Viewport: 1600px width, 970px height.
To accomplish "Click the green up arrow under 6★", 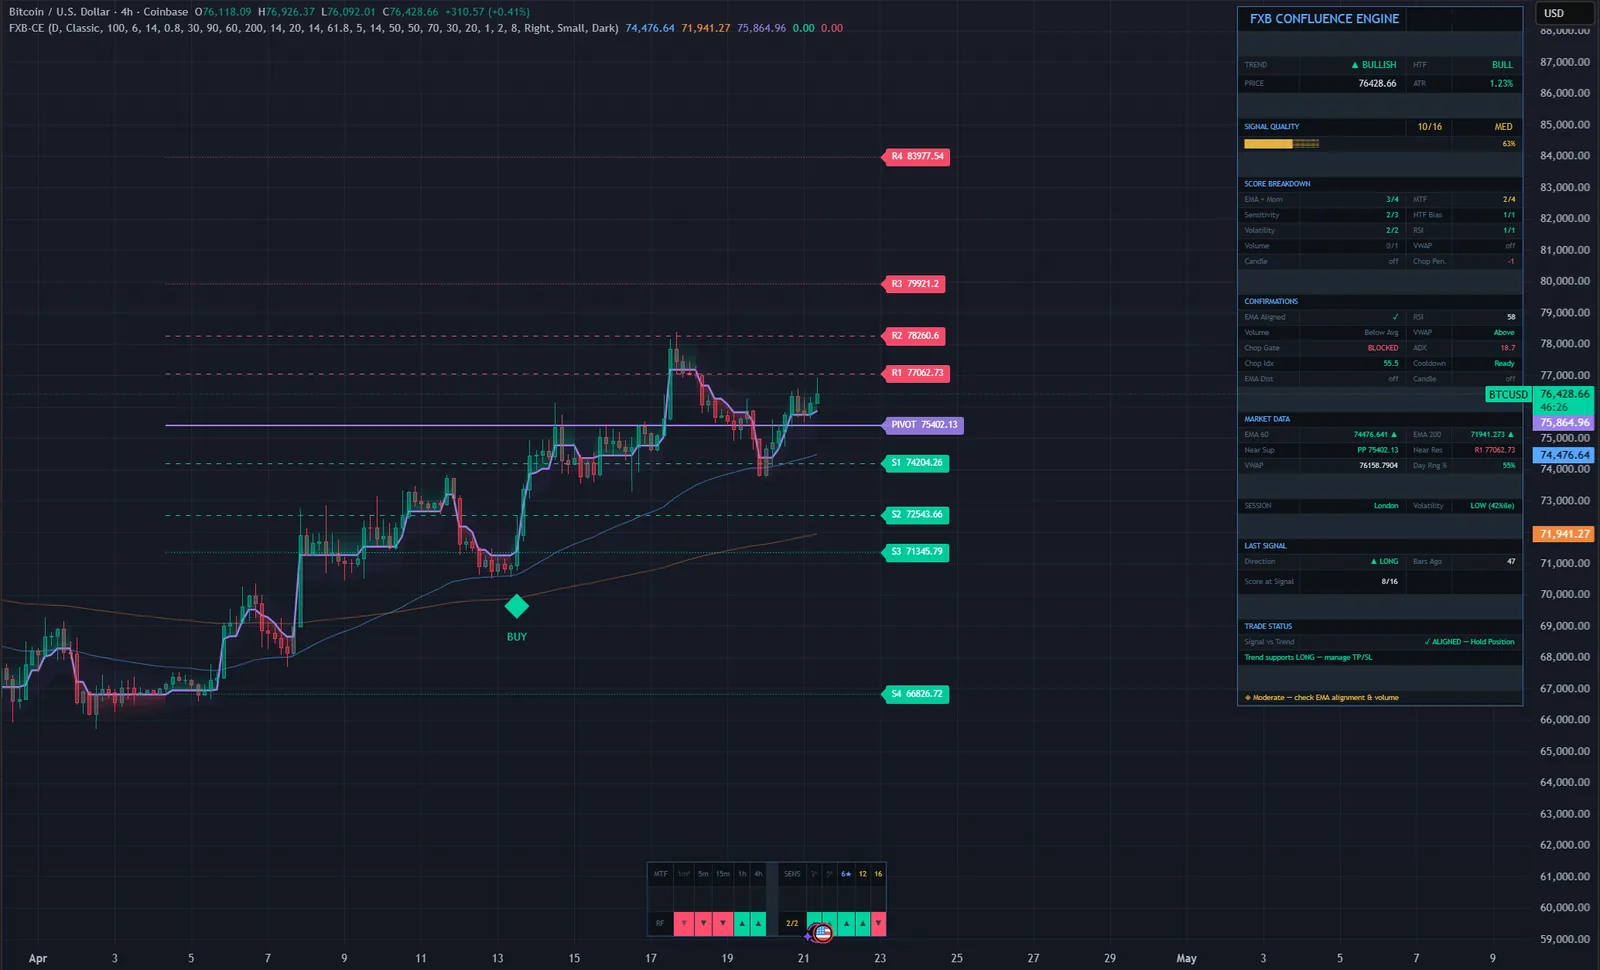I will pos(846,923).
